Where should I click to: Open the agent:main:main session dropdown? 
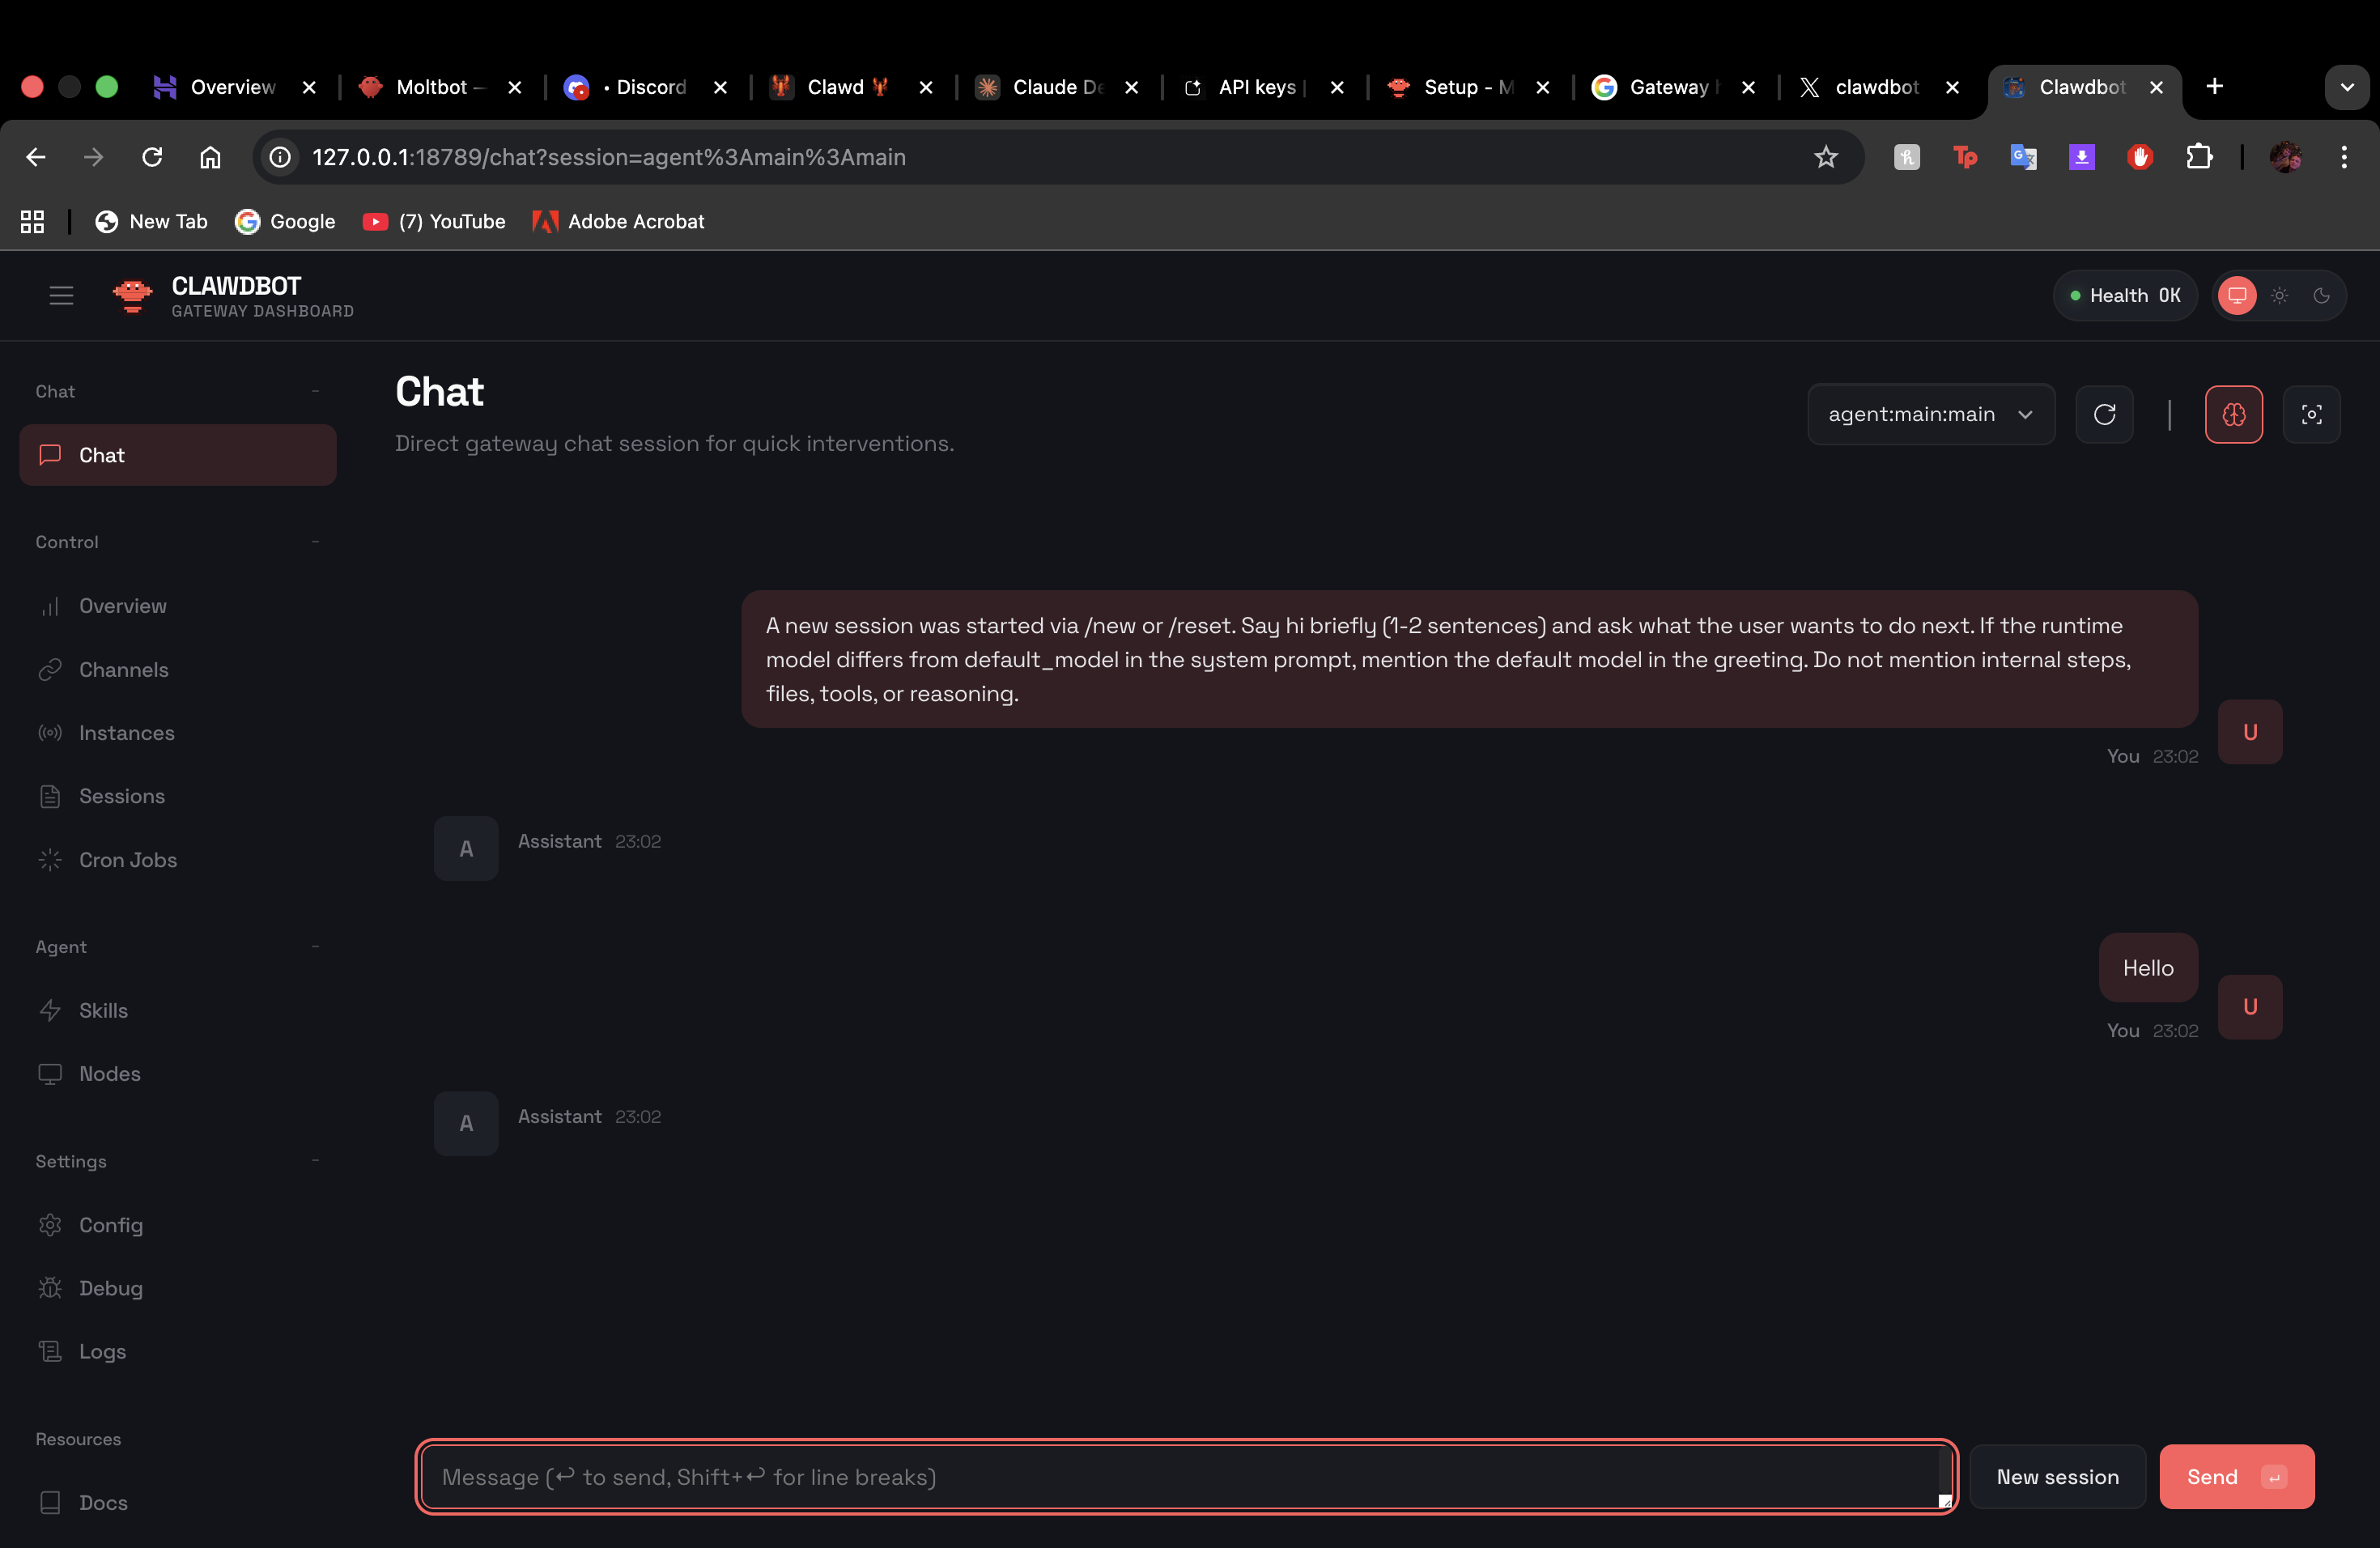(x=1930, y=414)
